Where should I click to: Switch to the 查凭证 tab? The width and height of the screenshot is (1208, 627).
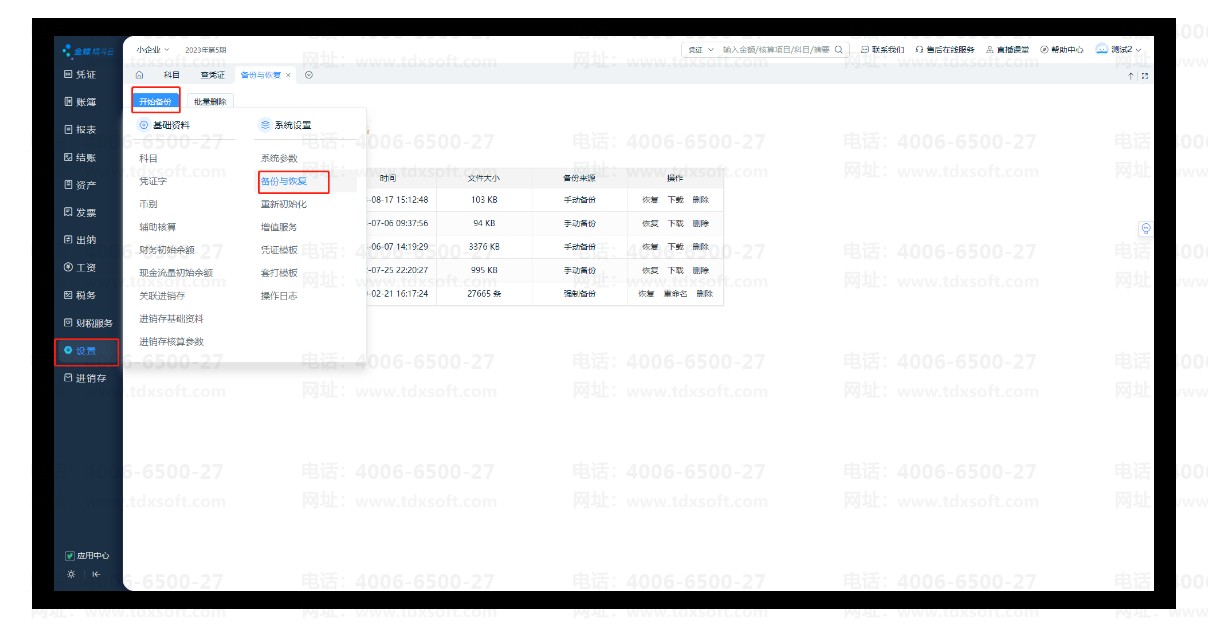212,75
